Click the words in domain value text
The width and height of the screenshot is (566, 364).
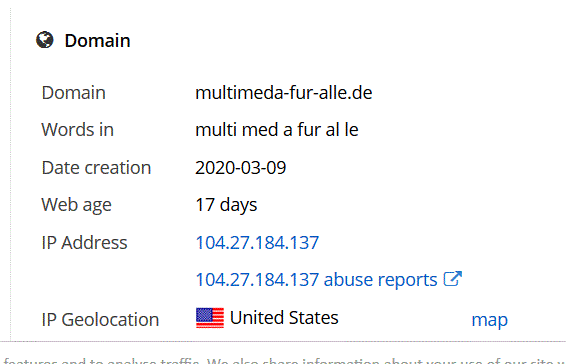coord(277,130)
